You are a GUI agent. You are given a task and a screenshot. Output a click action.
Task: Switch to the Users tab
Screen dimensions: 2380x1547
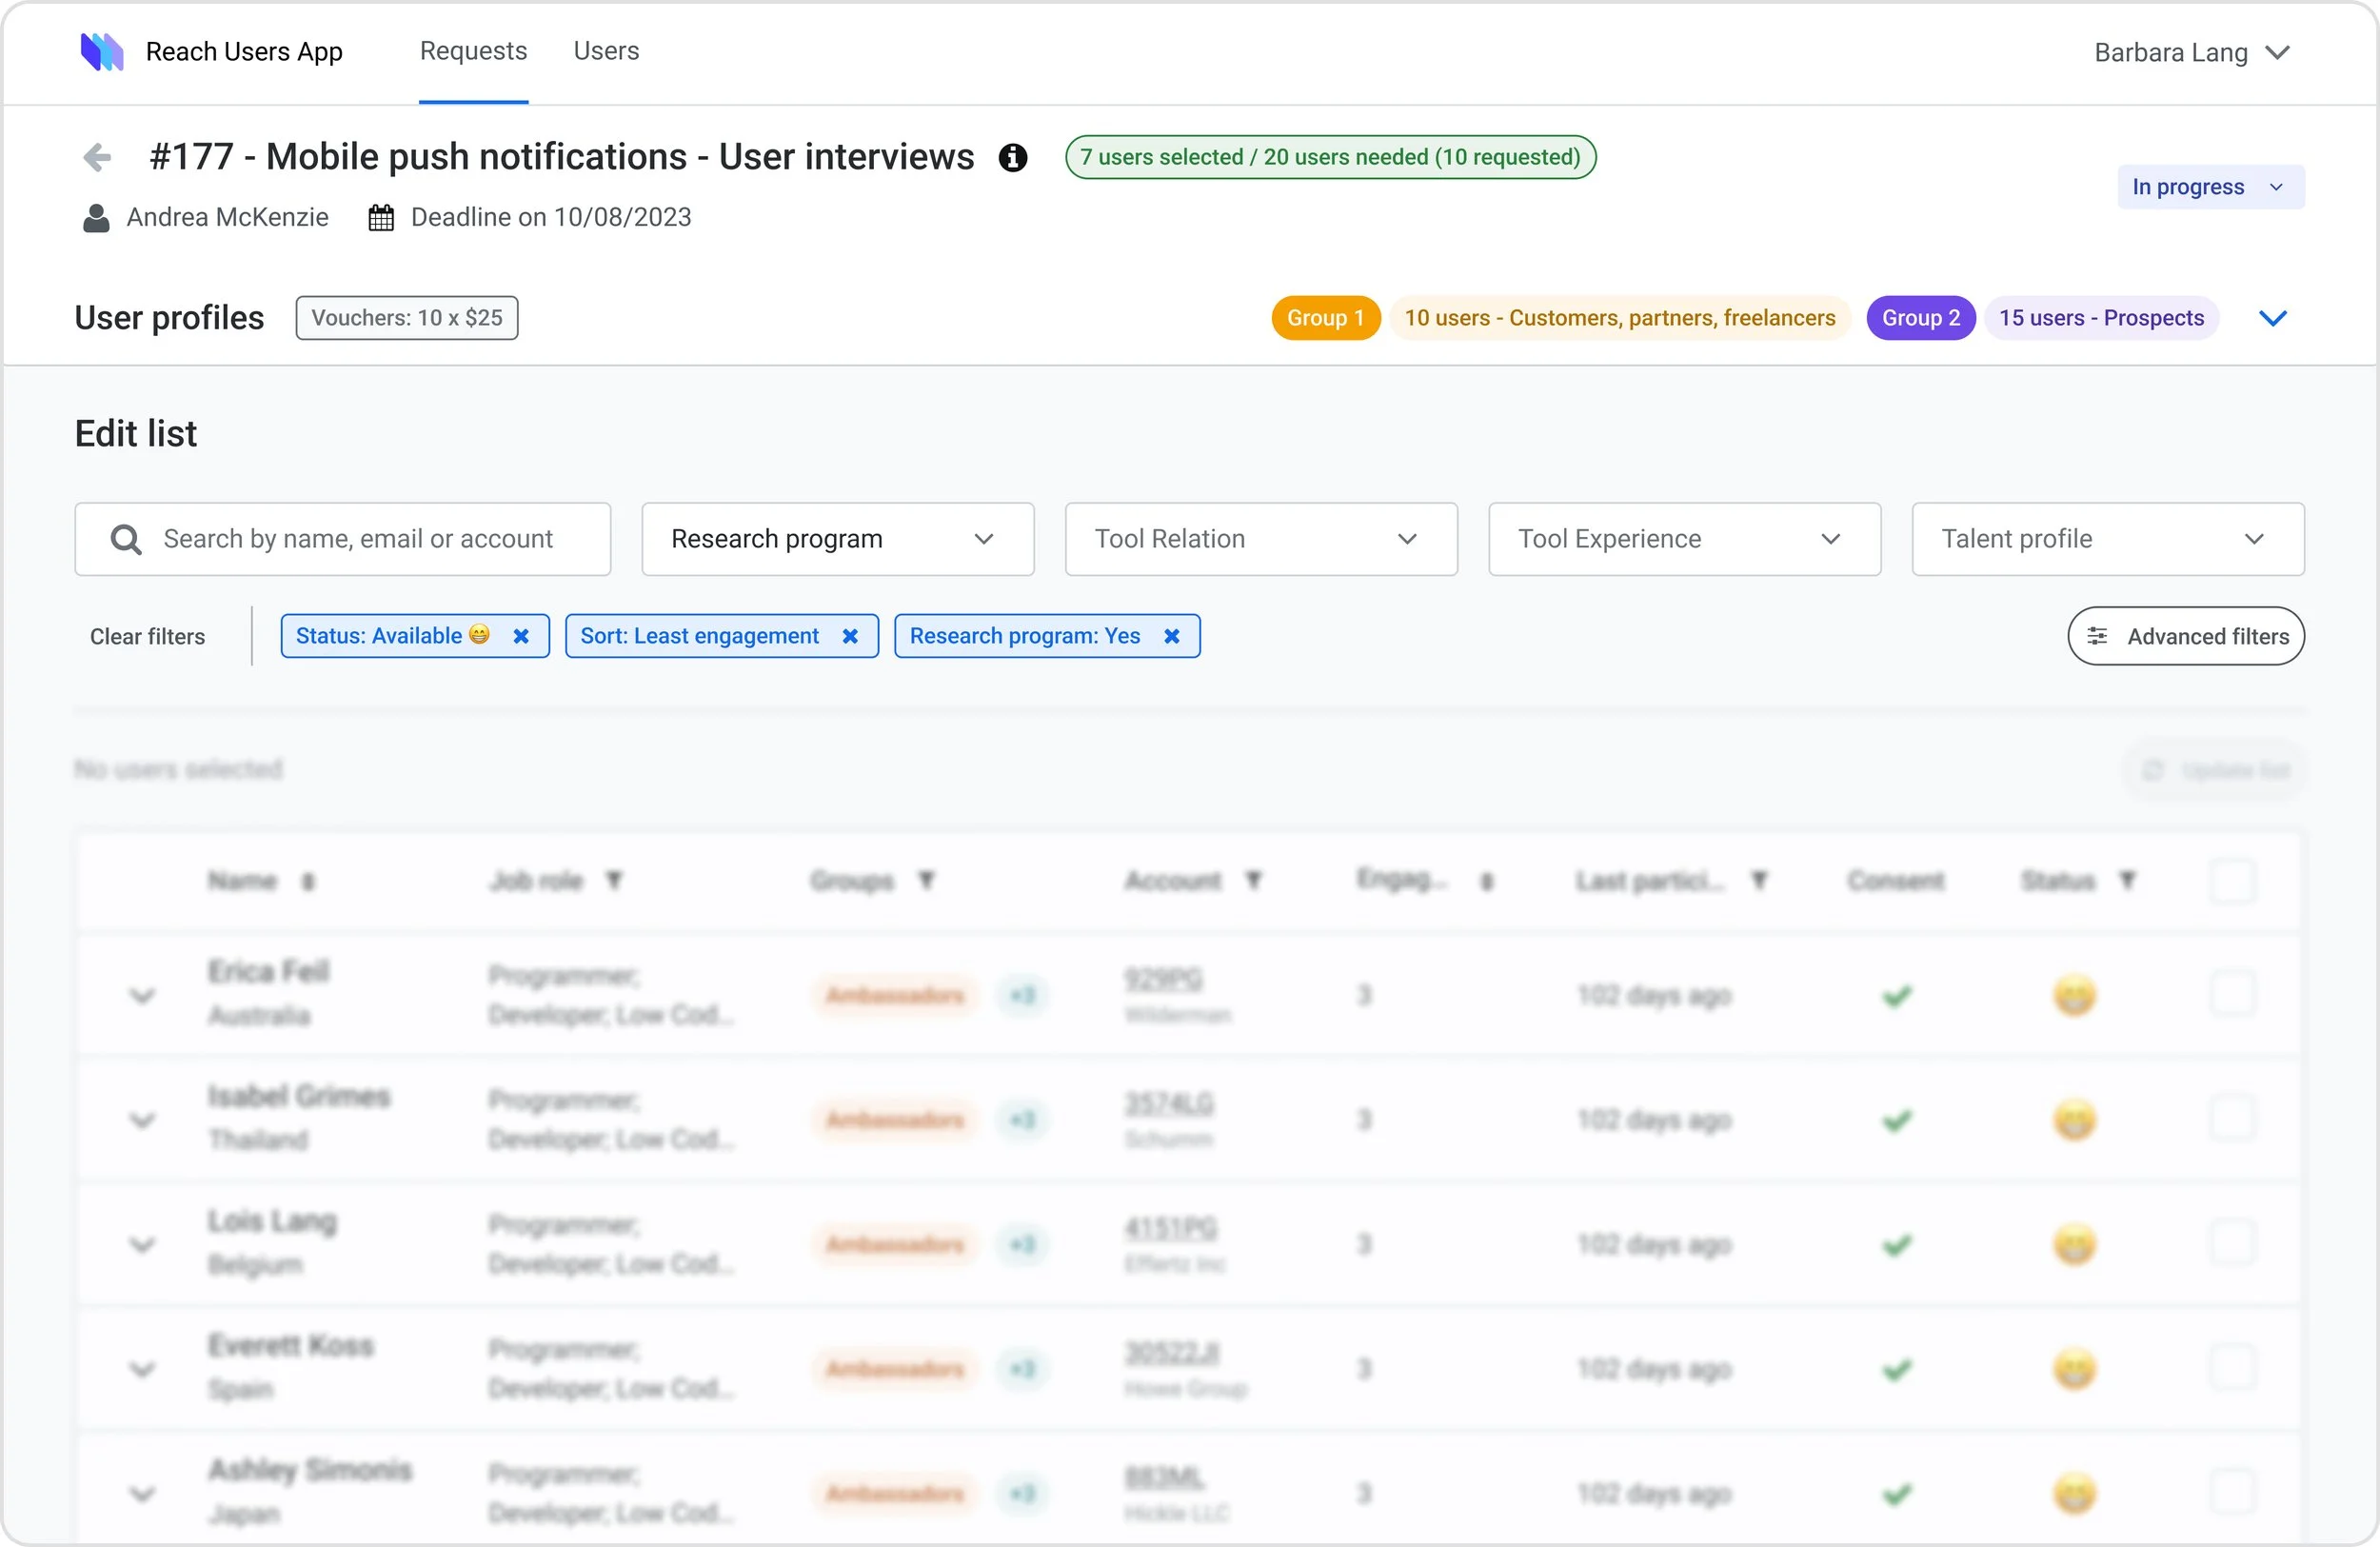pyautogui.click(x=606, y=51)
